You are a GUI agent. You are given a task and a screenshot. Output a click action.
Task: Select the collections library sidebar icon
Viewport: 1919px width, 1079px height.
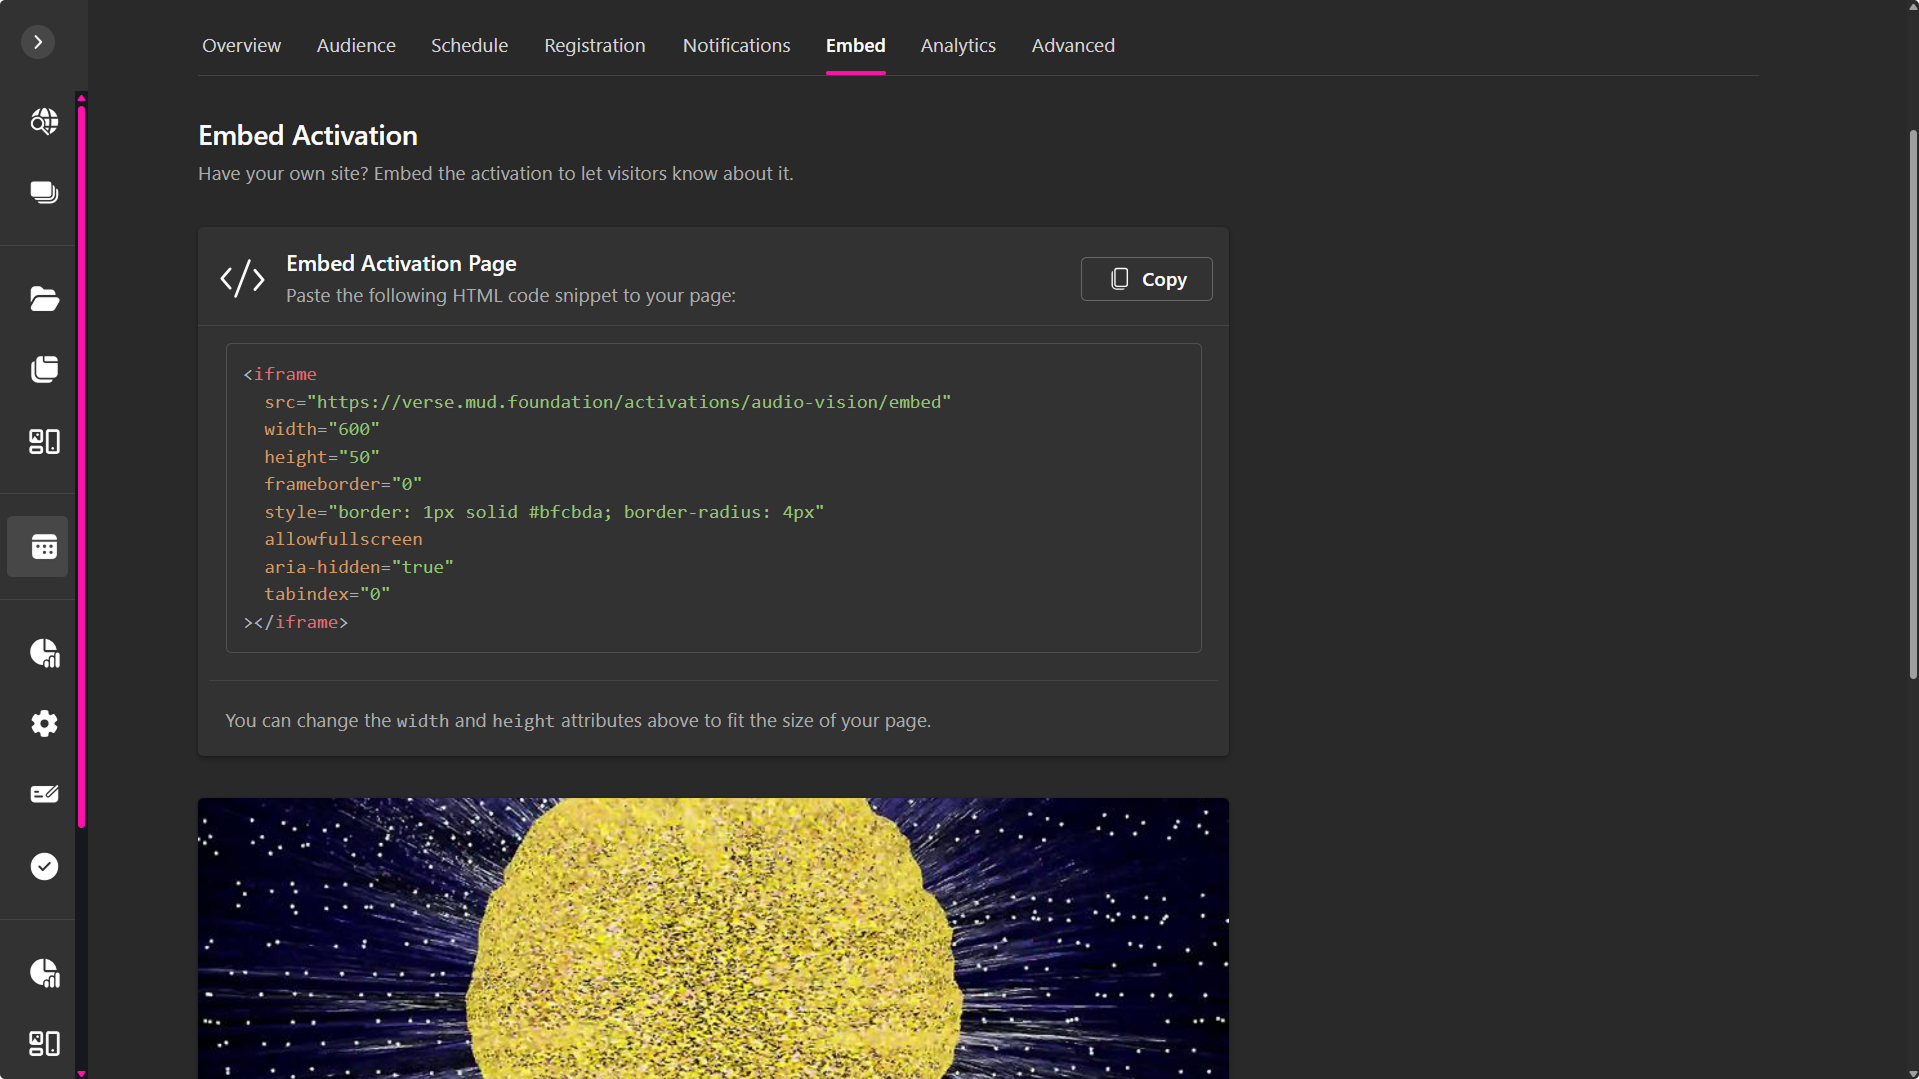(x=44, y=369)
